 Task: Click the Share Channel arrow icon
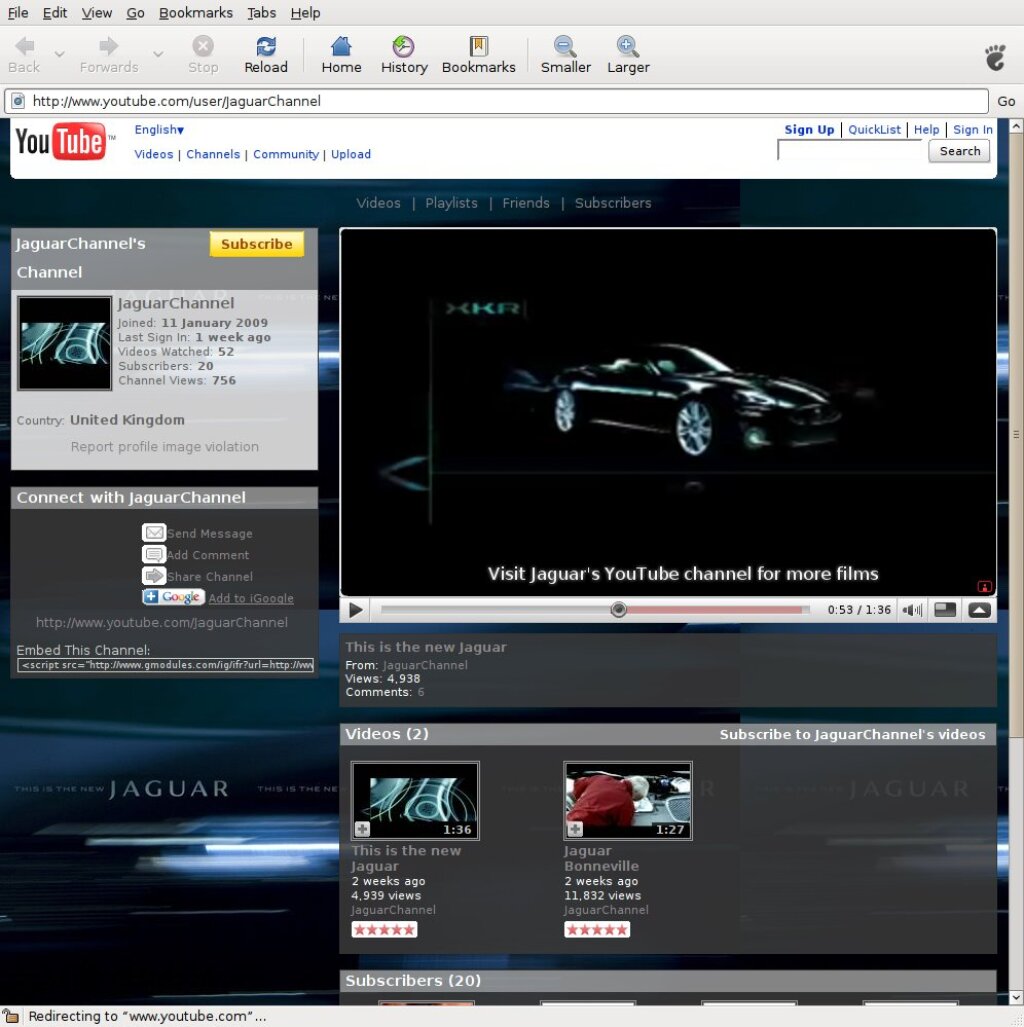(x=153, y=576)
